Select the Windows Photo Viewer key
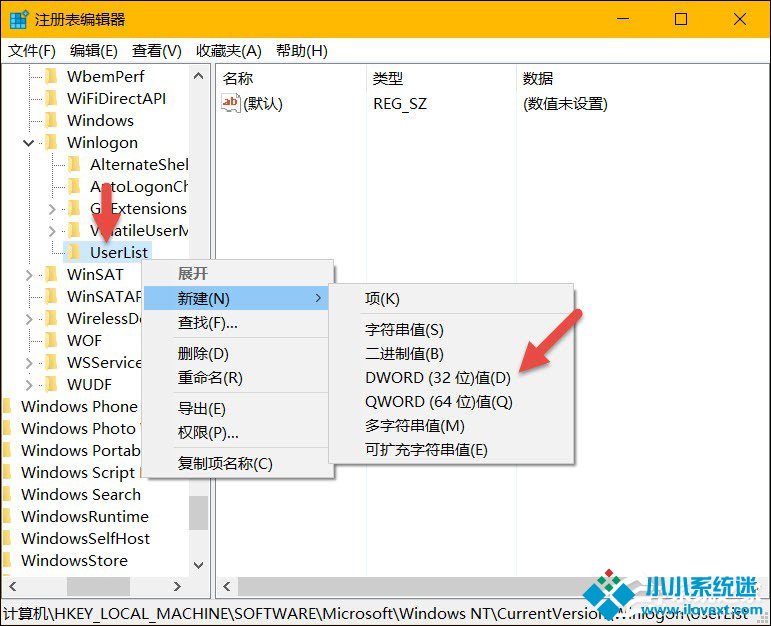Viewport: 771px width, 626px height. 81,428
